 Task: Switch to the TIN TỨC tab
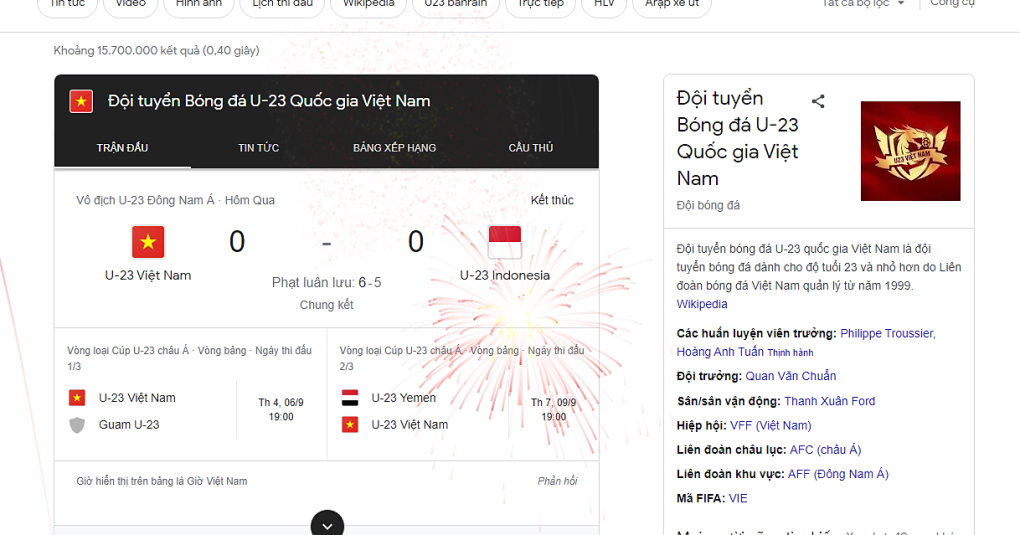click(258, 148)
